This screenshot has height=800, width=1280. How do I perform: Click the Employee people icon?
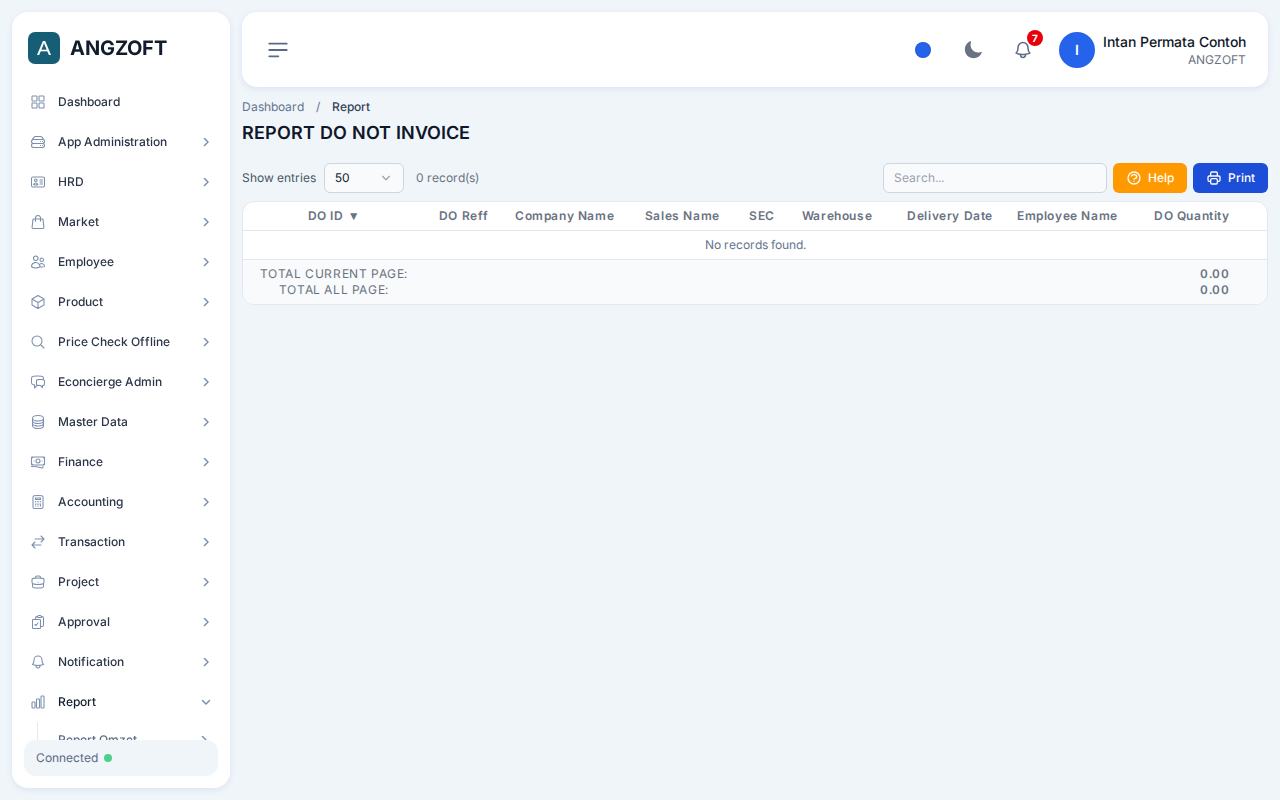coord(38,262)
